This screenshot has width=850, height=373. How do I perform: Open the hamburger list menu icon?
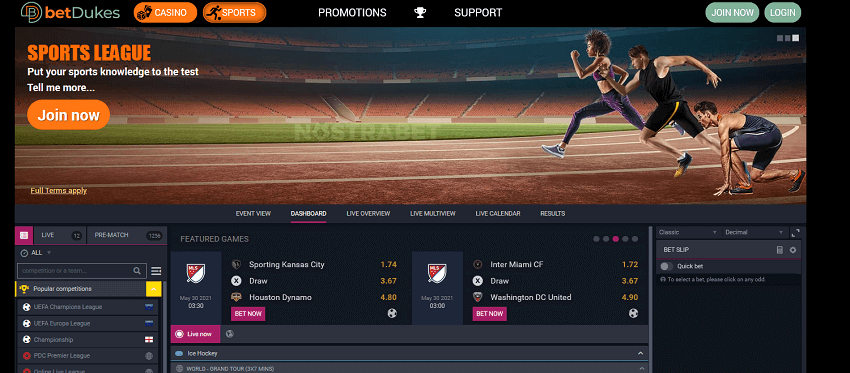point(156,271)
